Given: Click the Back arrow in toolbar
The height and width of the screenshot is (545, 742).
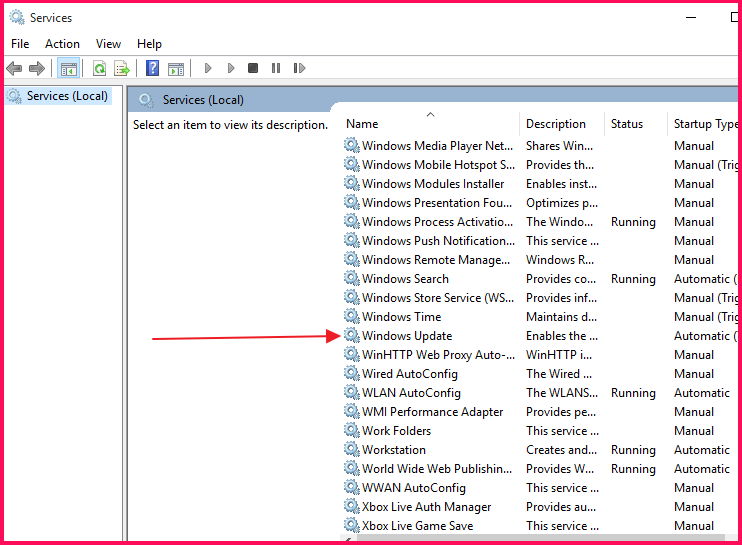Looking at the screenshot, I should pyautogui.click(x=14, y=68).
